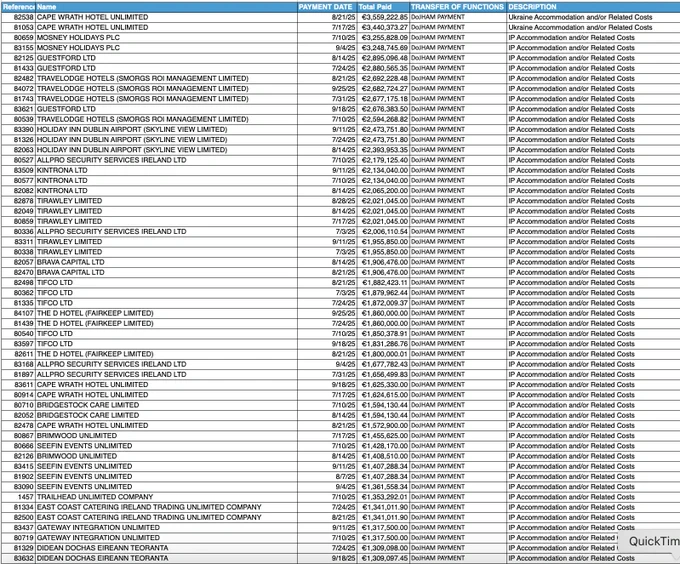Click amount €2,880,565.35
Screen dimensions: 680x564
[x=385, y=68]
